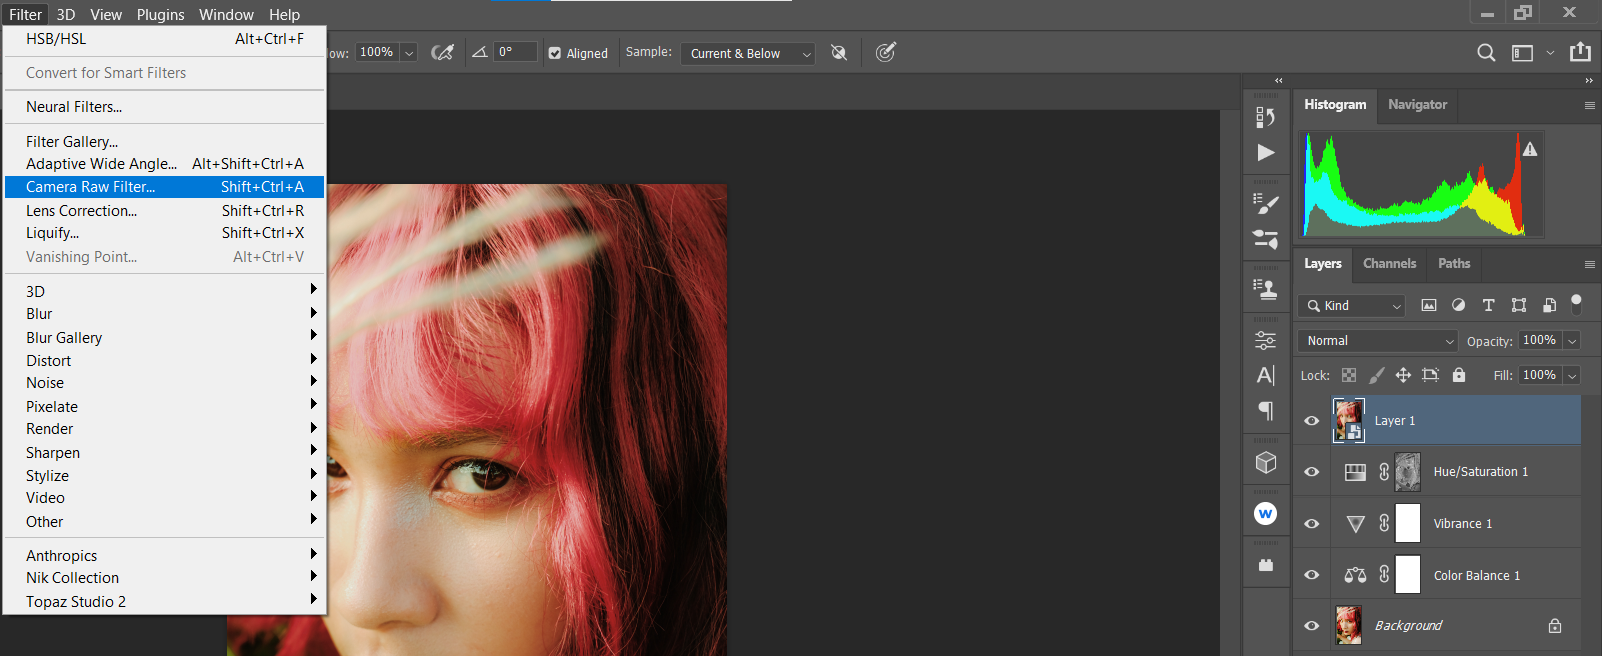Filter layers by pixel layers icon
1602x656 pixels.
(1429, 305)
